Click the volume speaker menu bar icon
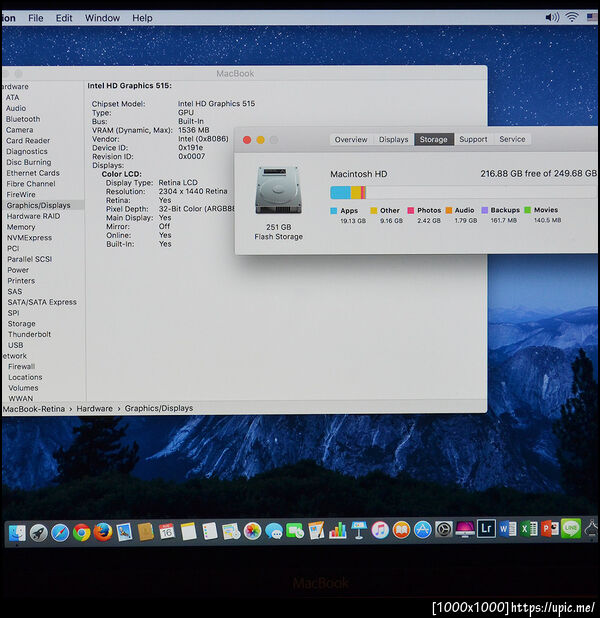600x618 pixels. point(552,17)
